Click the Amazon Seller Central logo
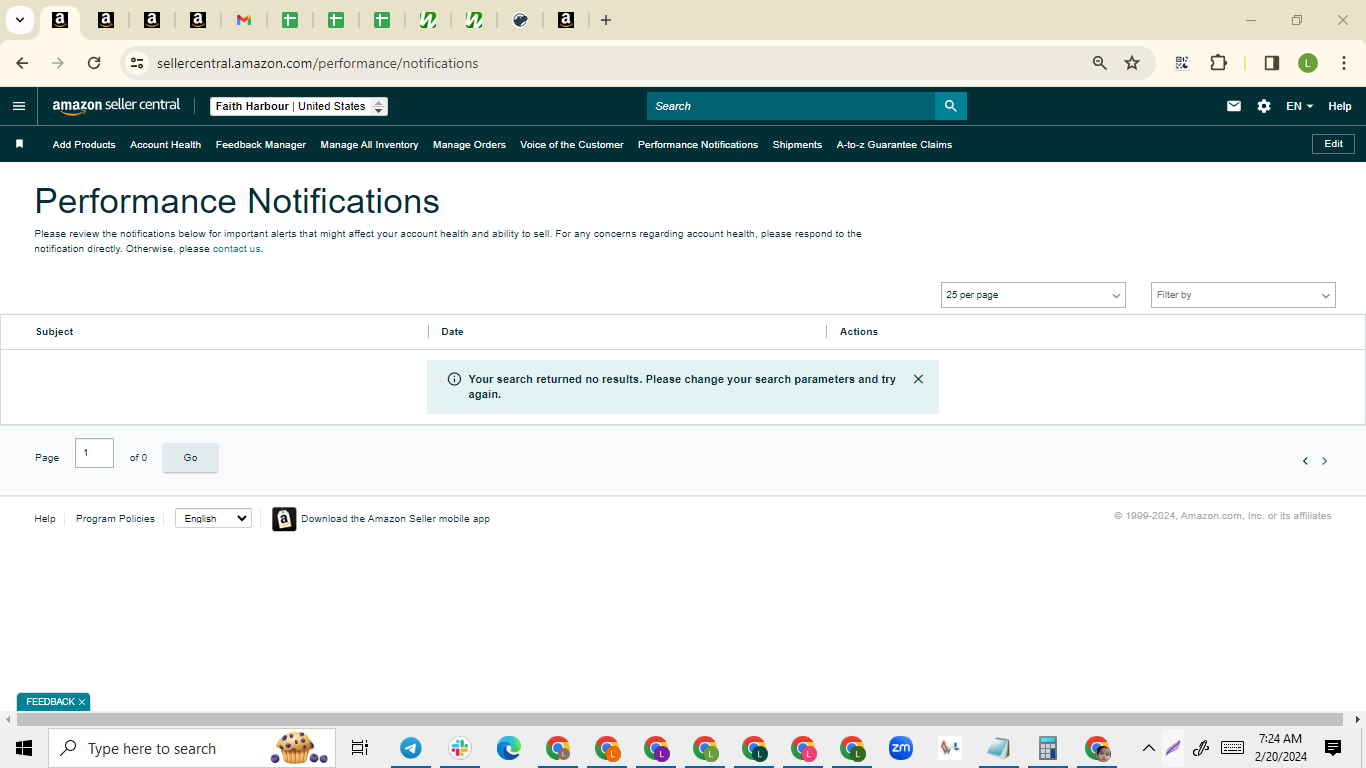Image resolution: width=1366 pixels, height=768 pixels. (x=116, y=106)
